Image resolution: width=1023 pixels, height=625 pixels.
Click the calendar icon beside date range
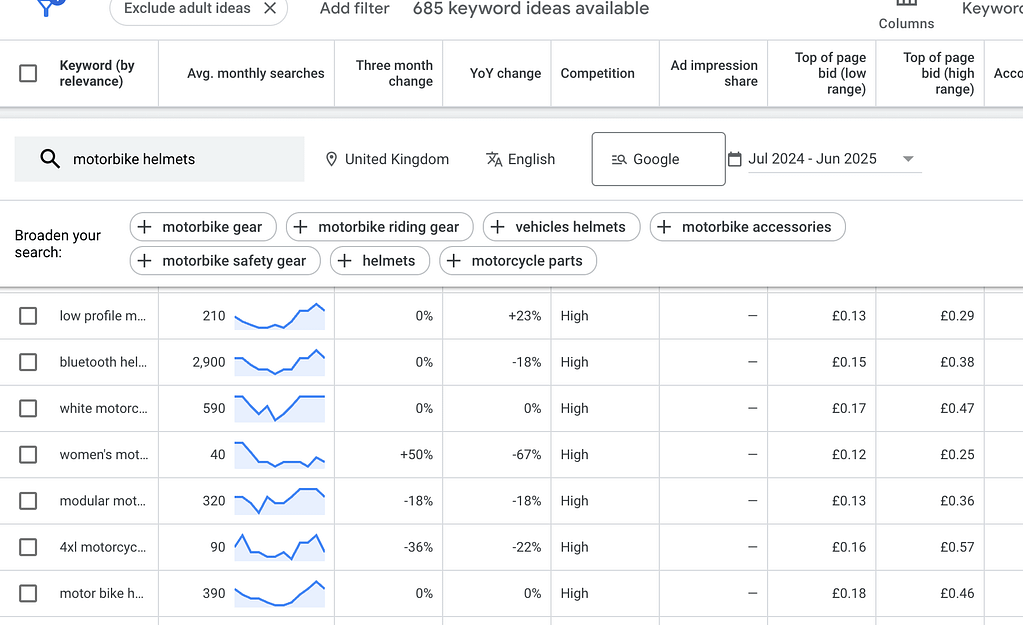(x=735, y=159)
